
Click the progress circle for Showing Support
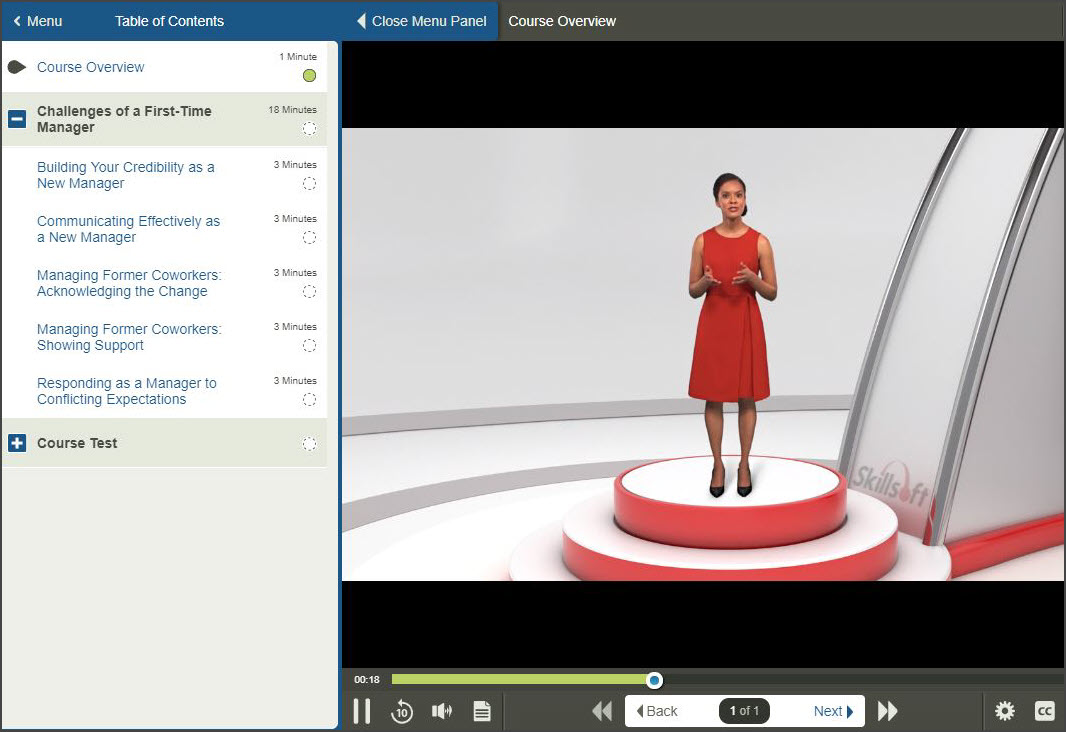[x=309, y=345]
